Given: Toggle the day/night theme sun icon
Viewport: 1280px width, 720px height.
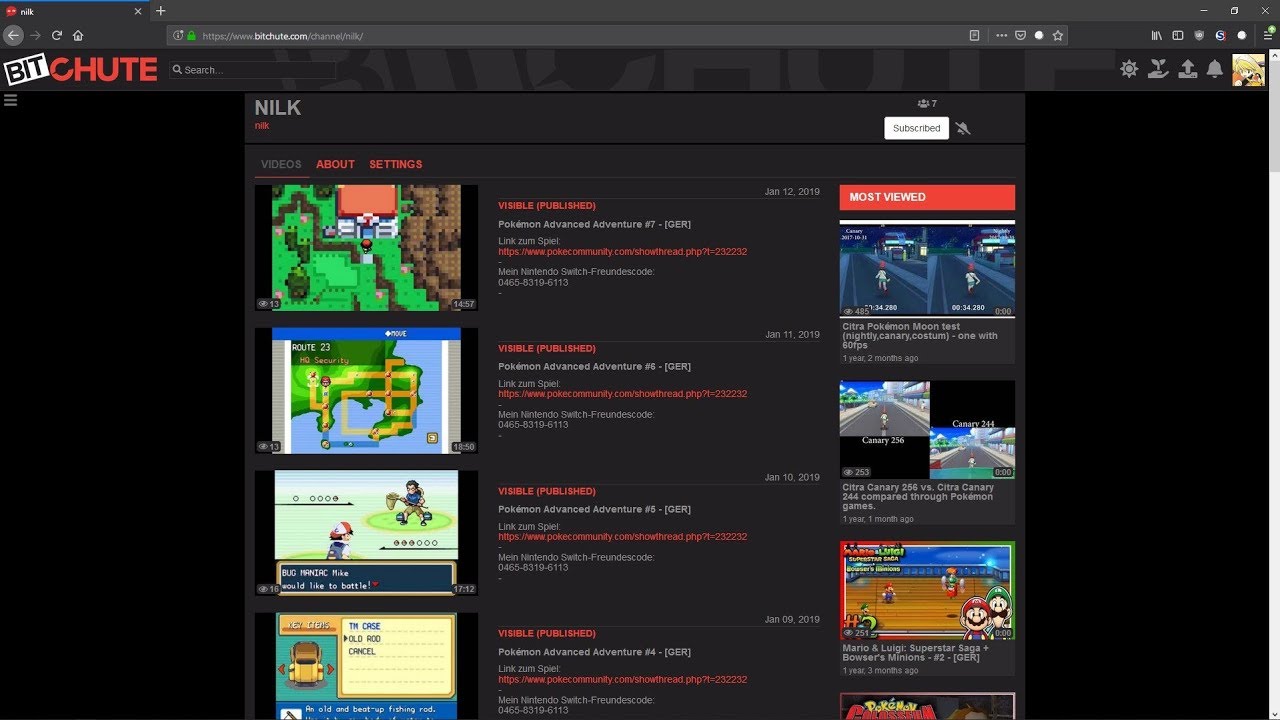Looking at the screenshot, I should click(1129, 69).
